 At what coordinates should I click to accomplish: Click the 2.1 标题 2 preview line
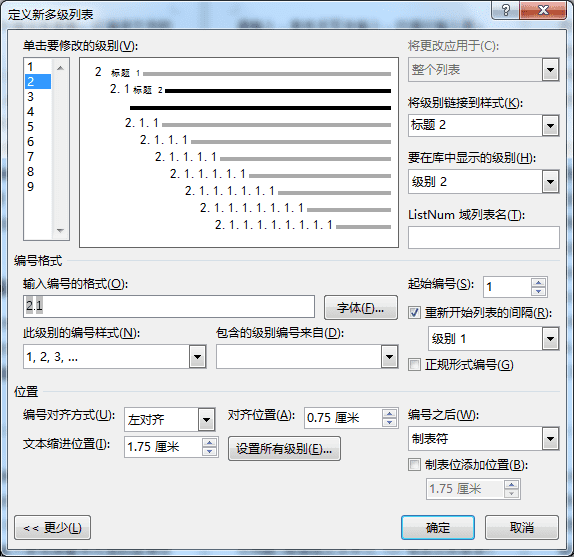(250, 89)
